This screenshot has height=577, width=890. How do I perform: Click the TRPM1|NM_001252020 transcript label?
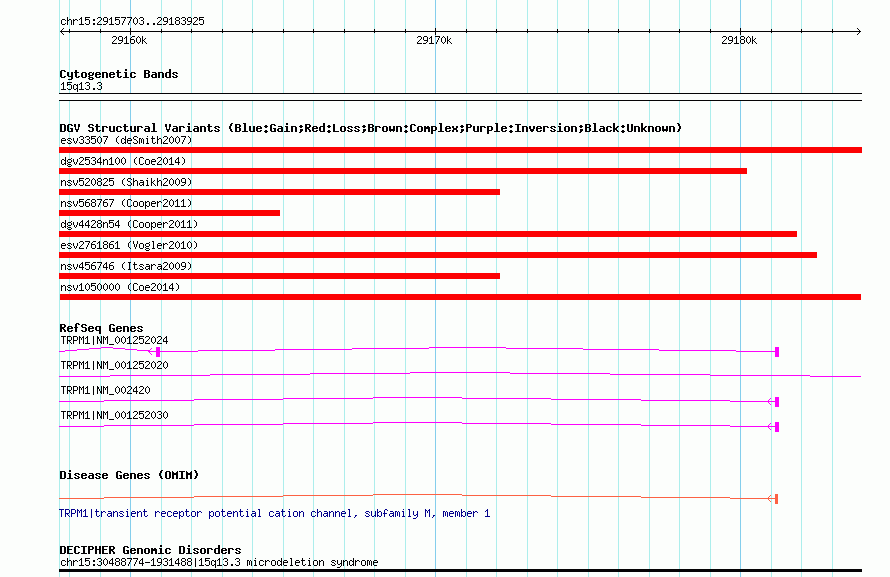[114, 365]
